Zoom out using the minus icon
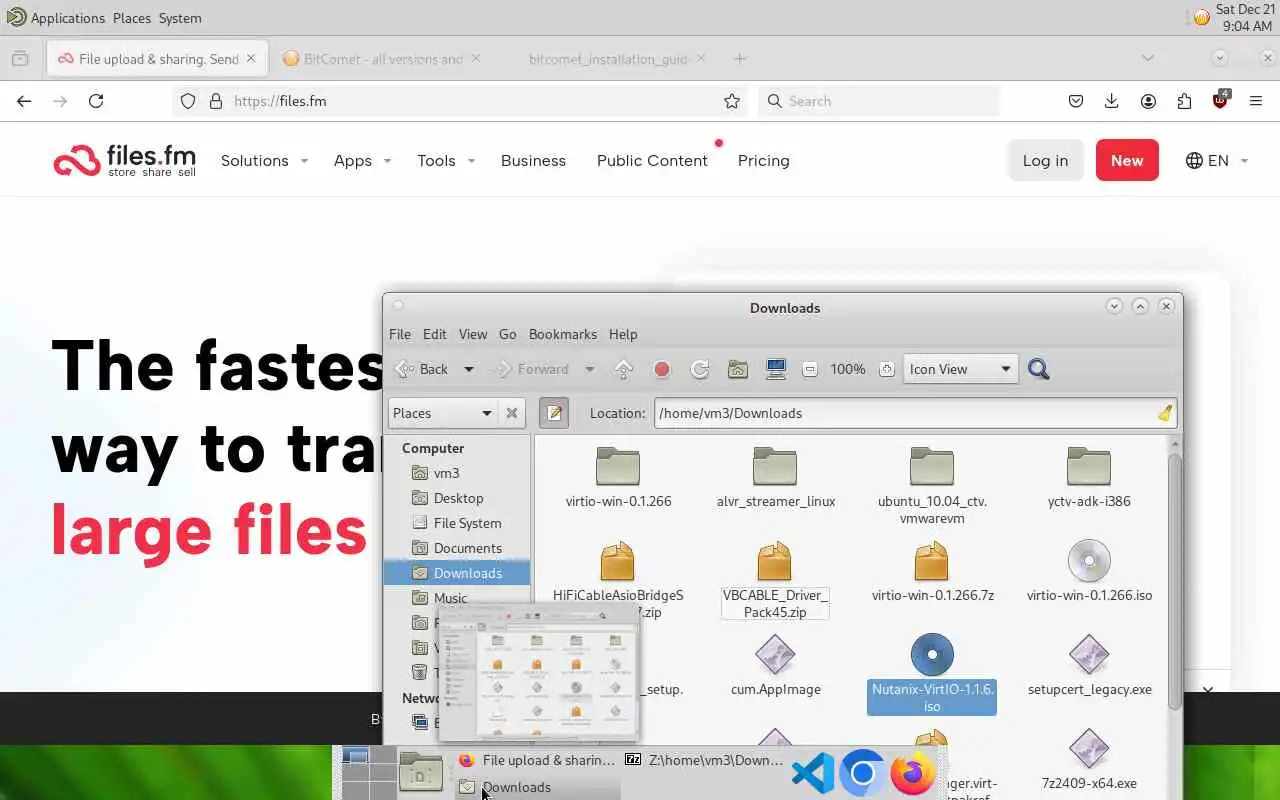The height and width of the screenshot is (800, 1280). pyautogui.click(x=811, y=369)
